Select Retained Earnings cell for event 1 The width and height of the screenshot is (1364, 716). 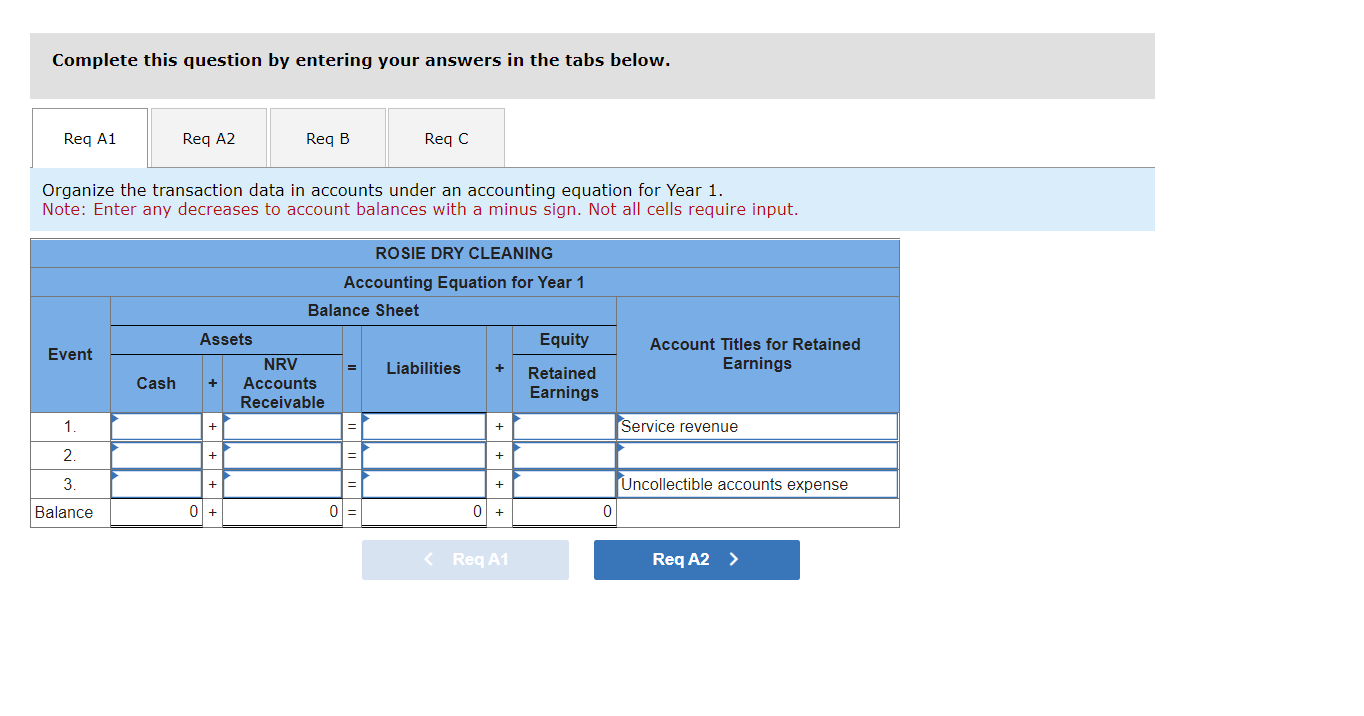point(564,427)
